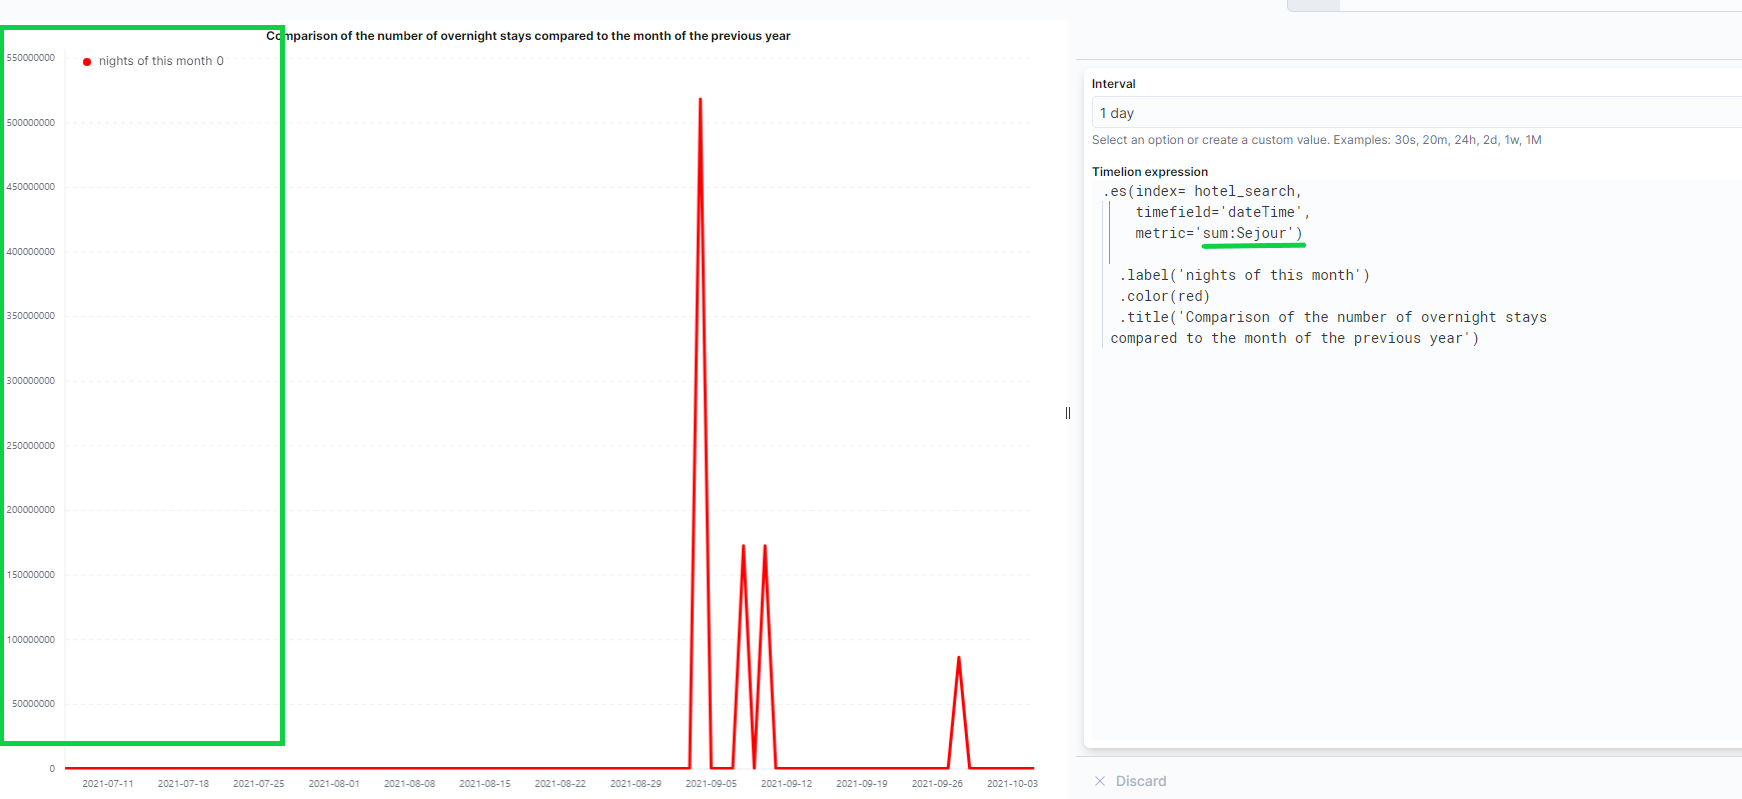Click the red peak near 2021-09-26
The height and width of the screenshot is (799, 1742).
point(959,658)
